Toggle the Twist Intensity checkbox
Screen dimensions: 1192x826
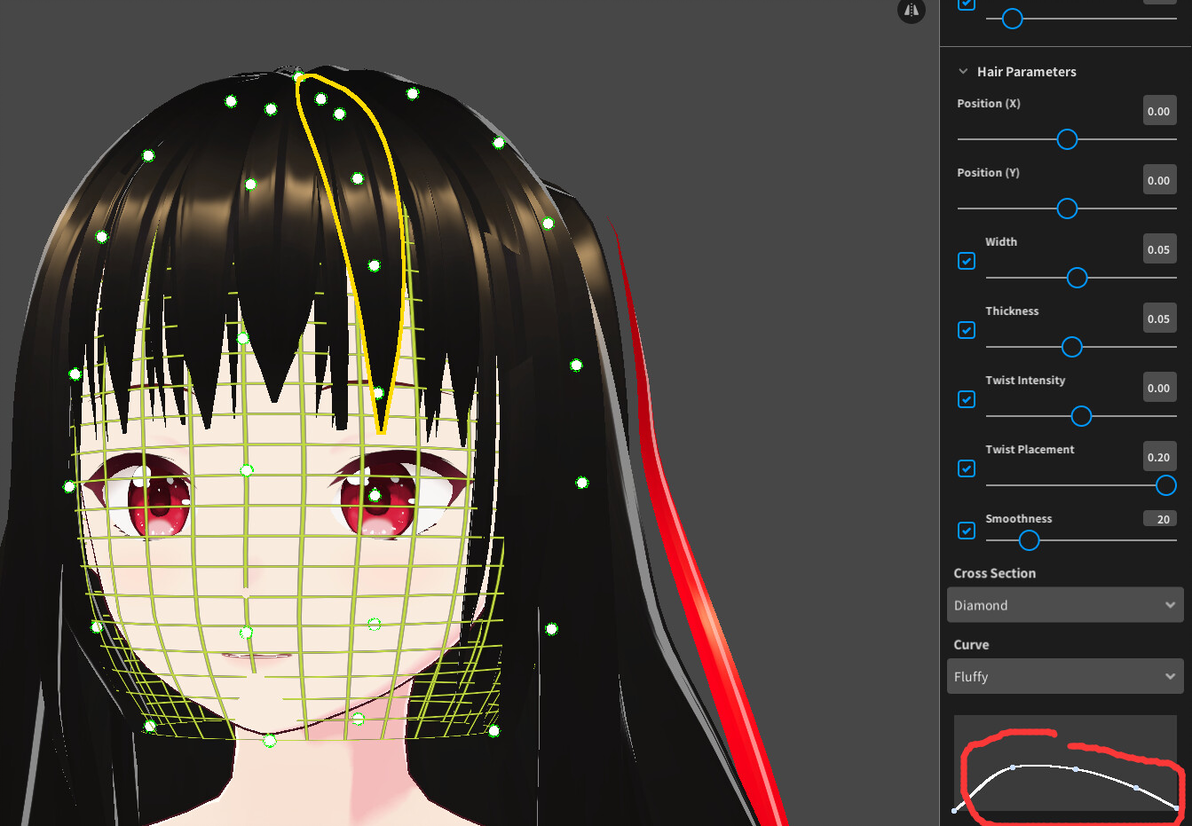point(966,399)
